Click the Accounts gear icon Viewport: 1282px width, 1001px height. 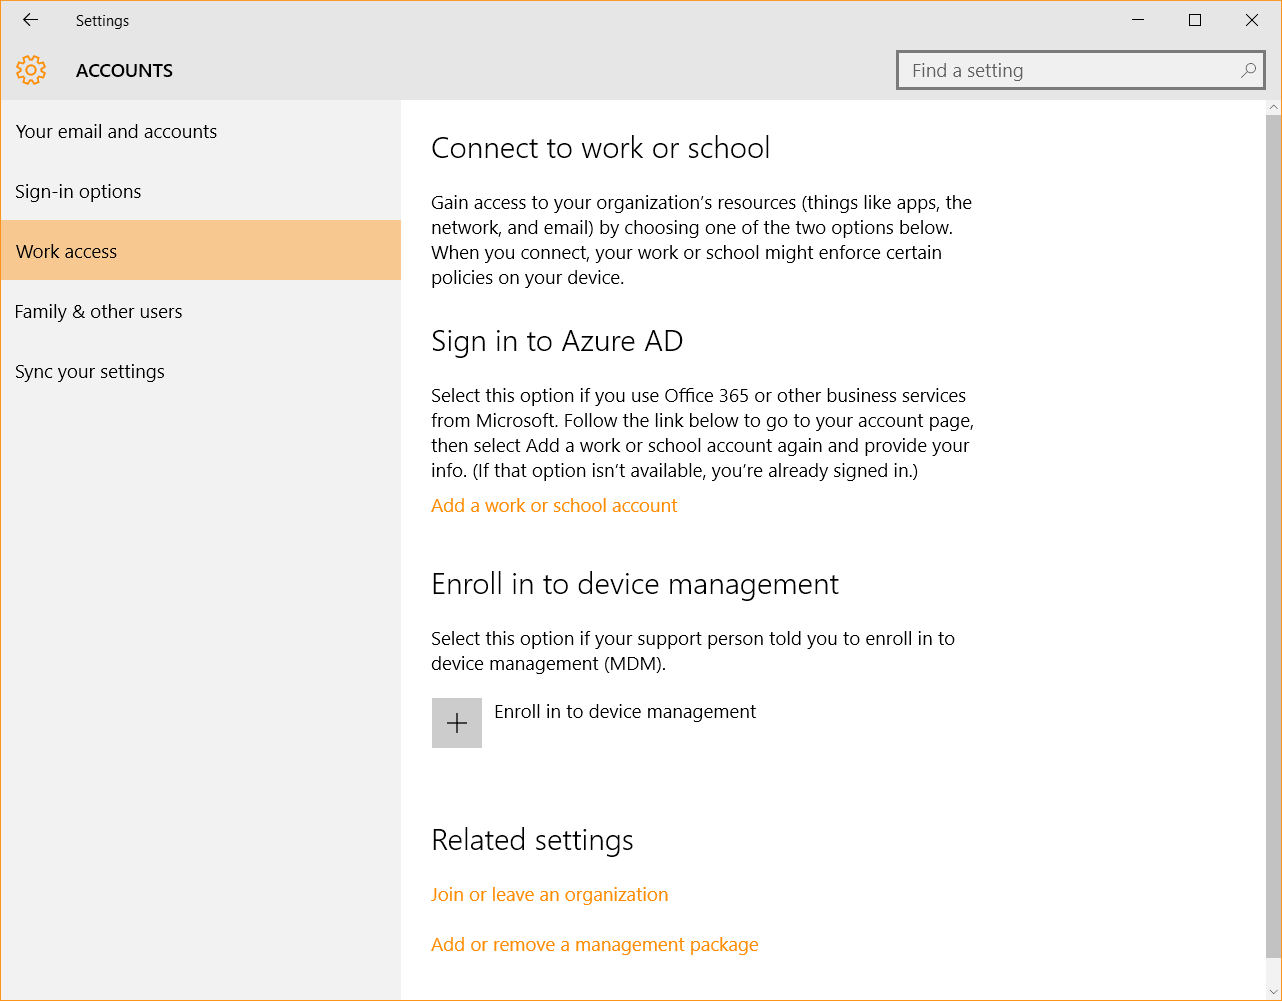[31, 70]
